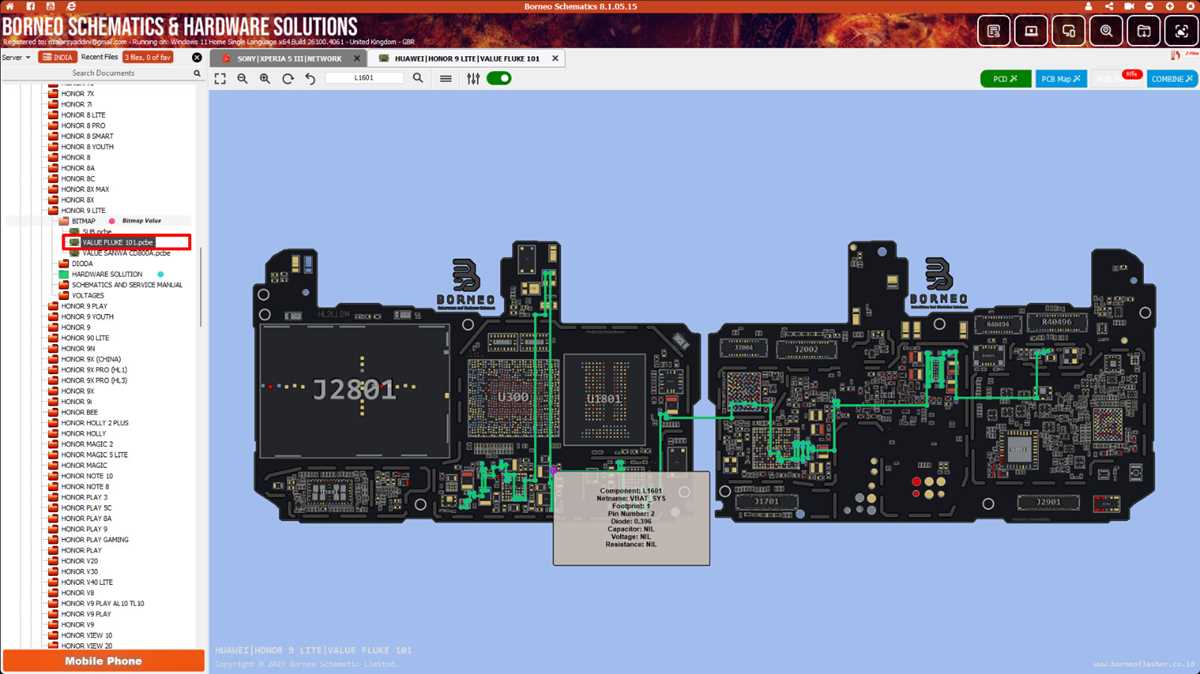Click the multi-device banner icon

[x=1068, y=31]
